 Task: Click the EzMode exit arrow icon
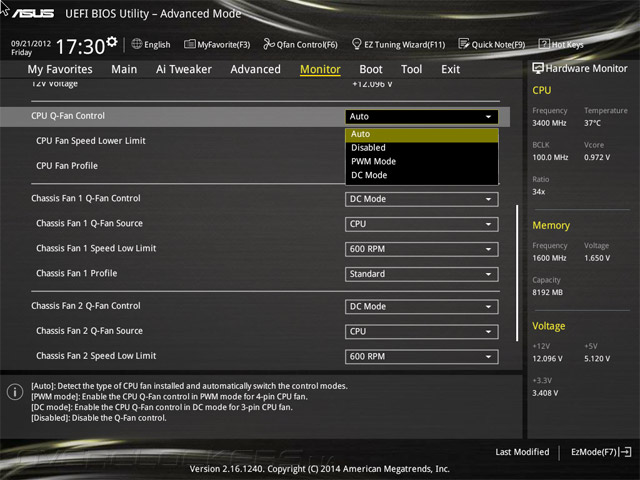click(x=625, y=452)
